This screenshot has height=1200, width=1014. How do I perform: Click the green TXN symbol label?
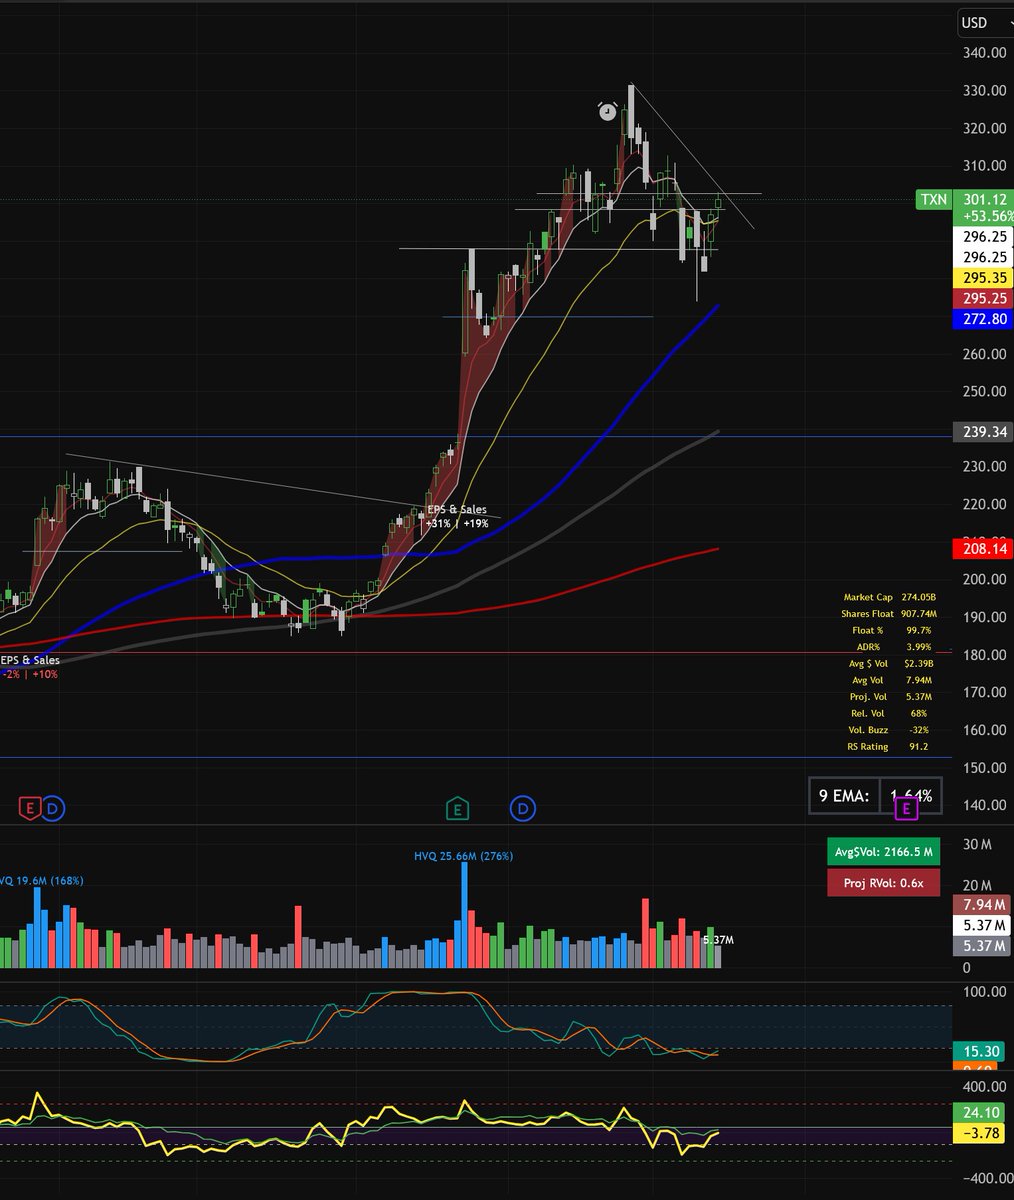tap(933, 200)
